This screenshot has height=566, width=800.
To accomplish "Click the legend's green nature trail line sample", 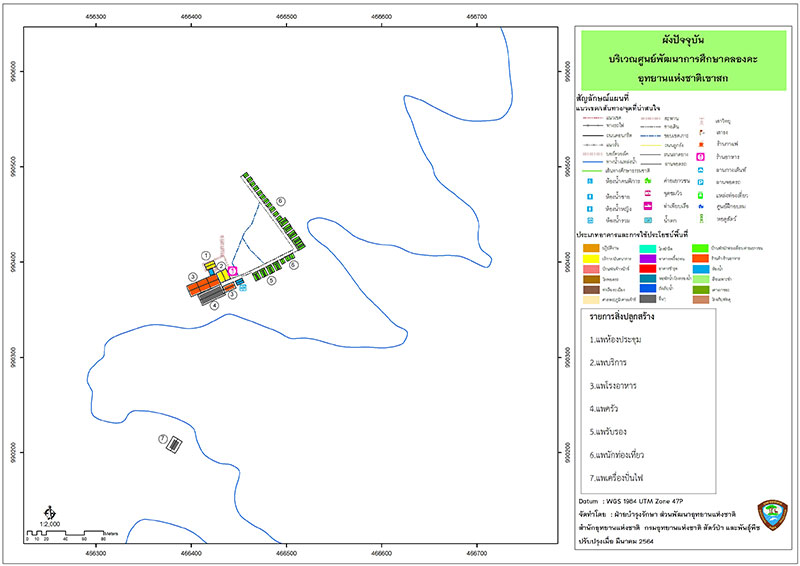I will click(x=592, y=171).
